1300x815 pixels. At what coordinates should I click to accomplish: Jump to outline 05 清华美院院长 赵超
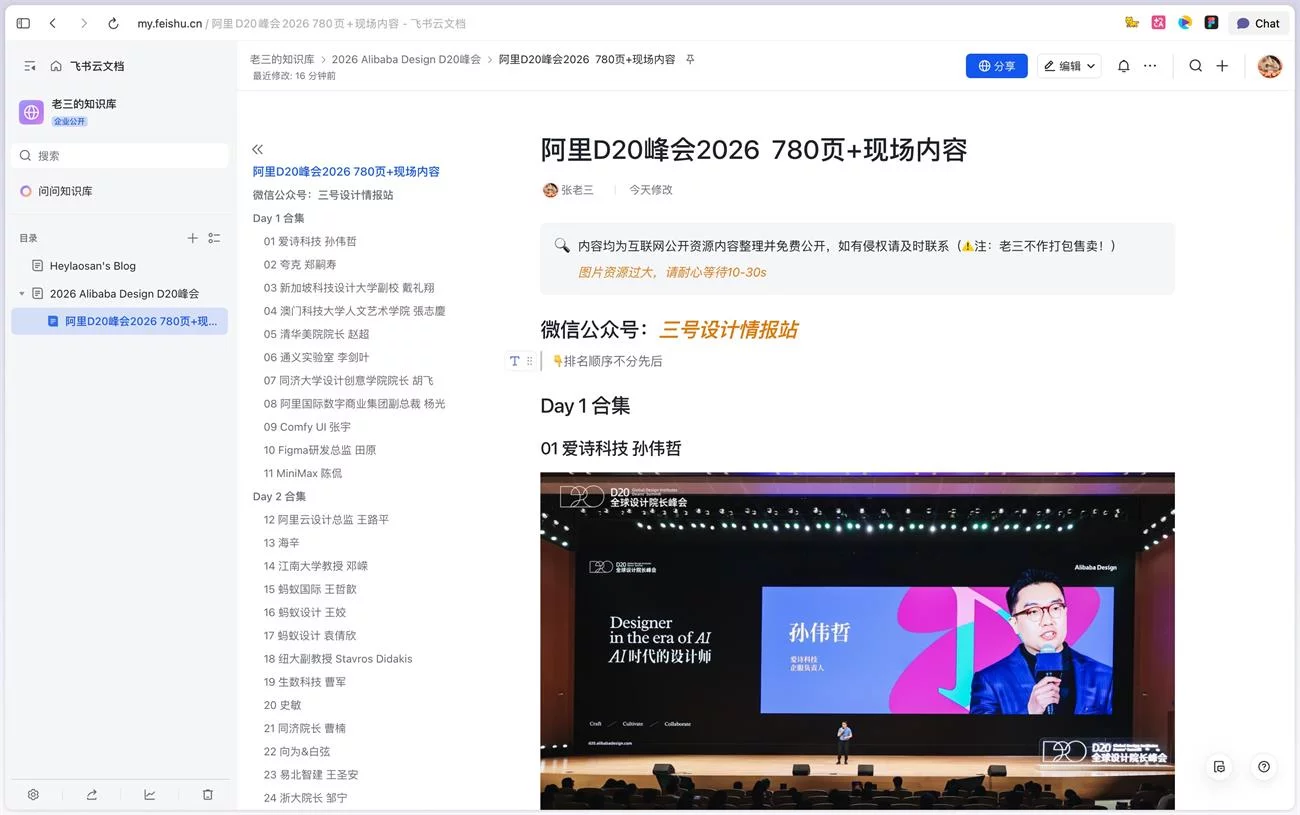317,334
